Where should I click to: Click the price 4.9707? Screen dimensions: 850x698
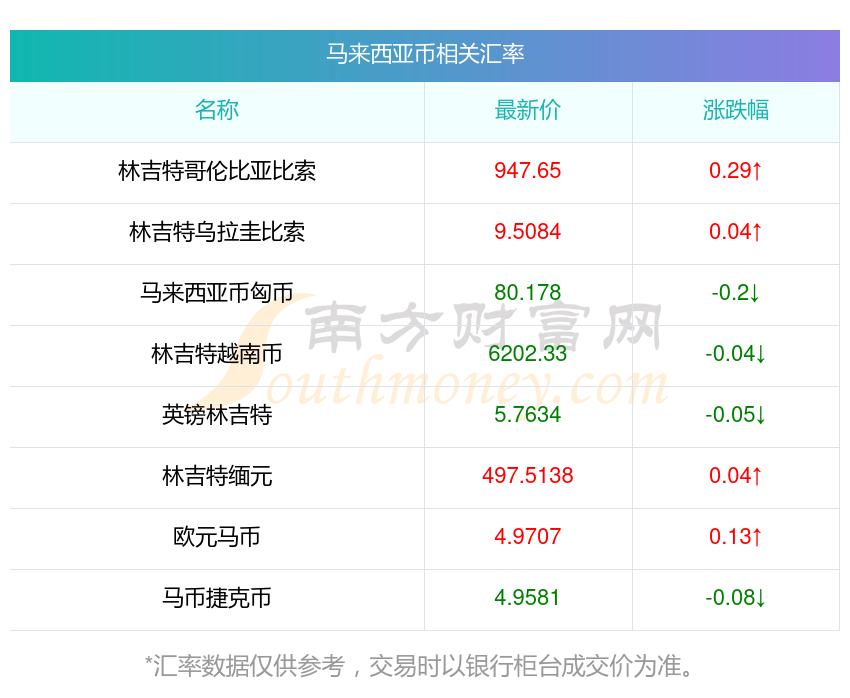[527, 537]
